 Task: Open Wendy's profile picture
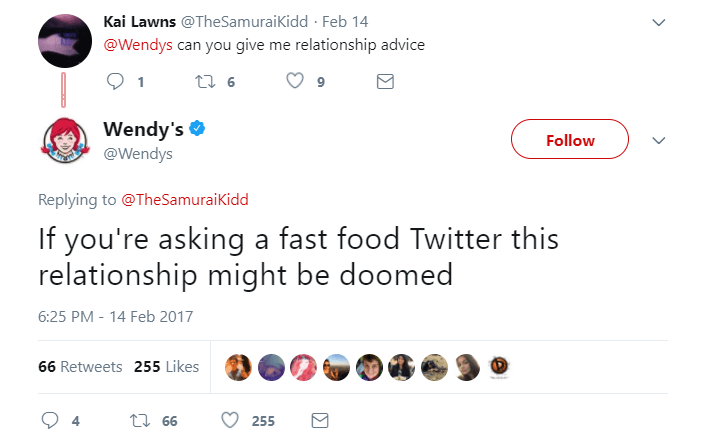click(65, 140)
